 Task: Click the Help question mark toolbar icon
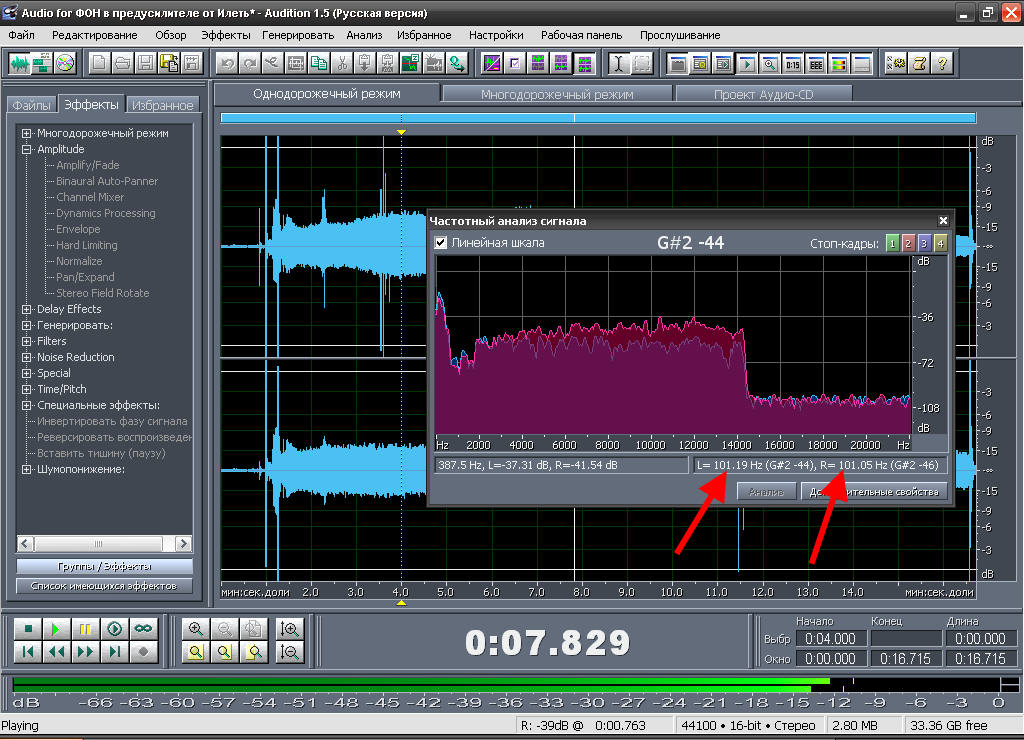tap(941, 64)
